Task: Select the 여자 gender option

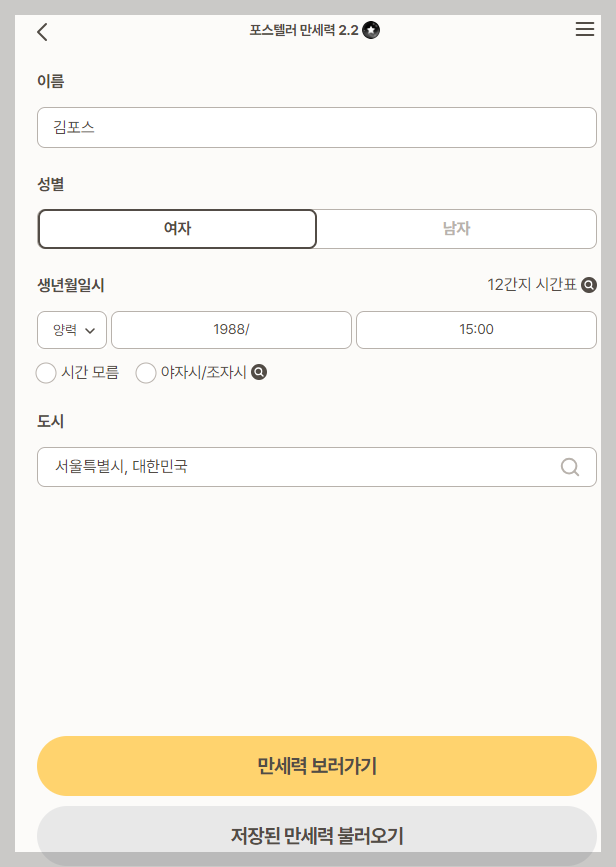Action: (x=177, y=228)
